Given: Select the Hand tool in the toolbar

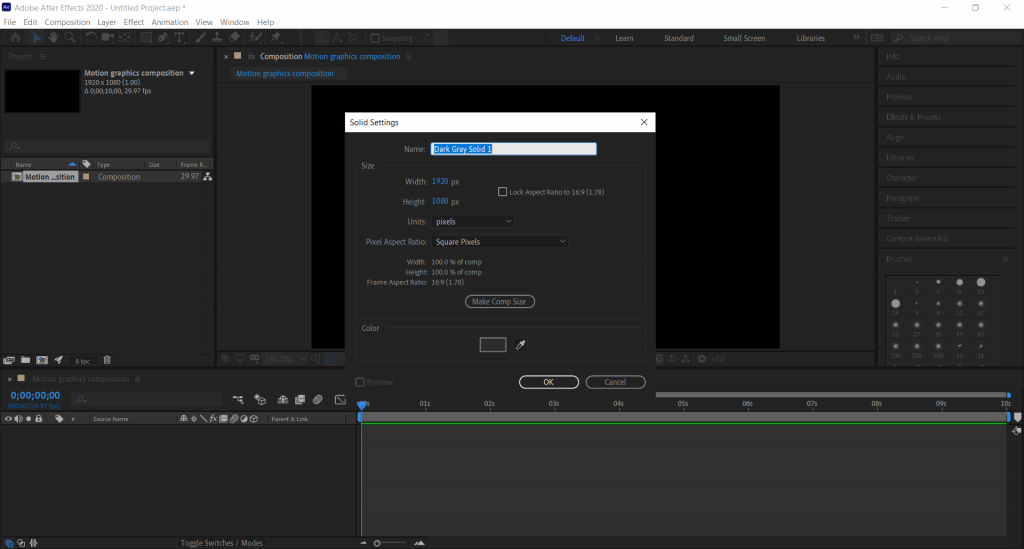Looking at the screenshot, I should click(x=54, y=38).
